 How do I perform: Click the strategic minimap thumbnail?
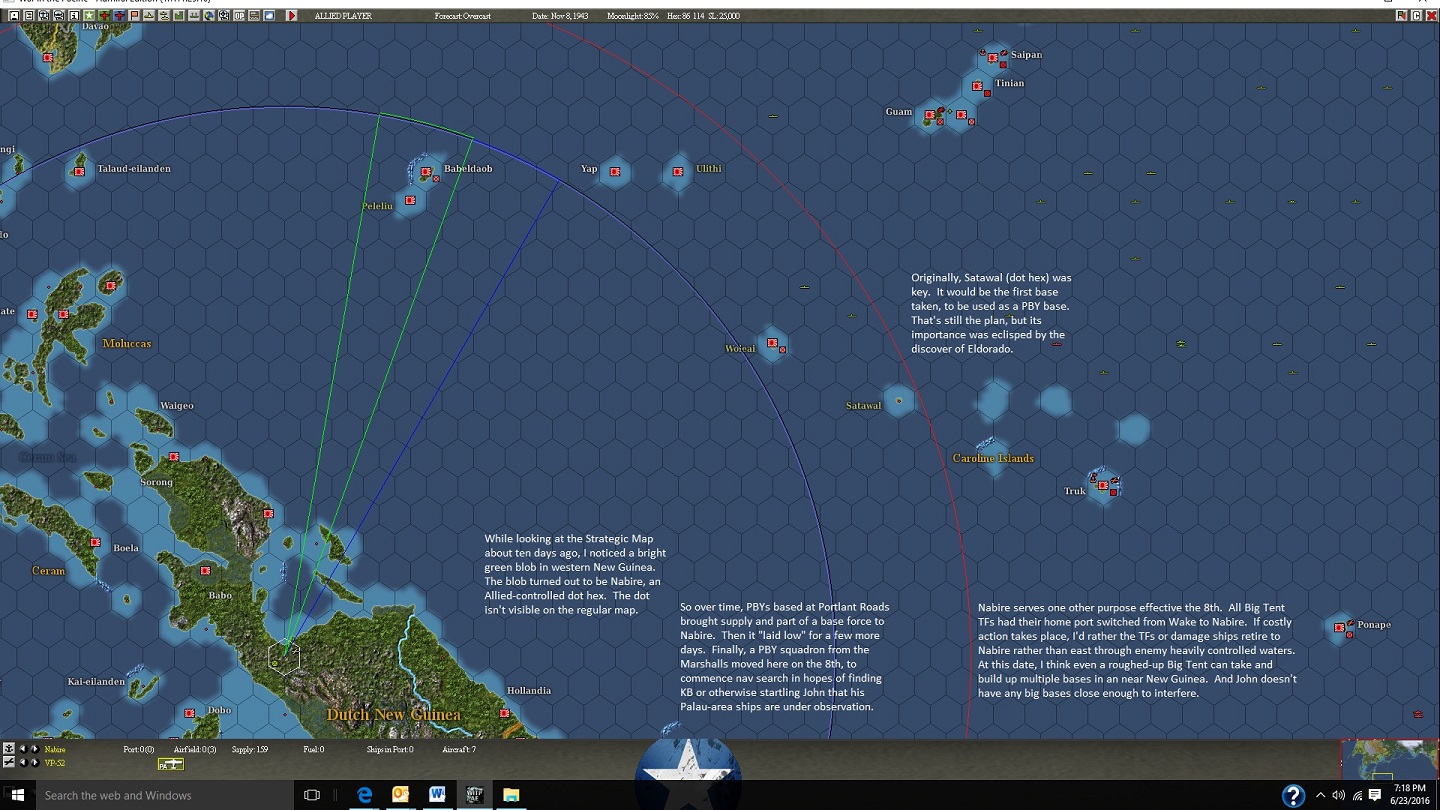coord(1390,760)
